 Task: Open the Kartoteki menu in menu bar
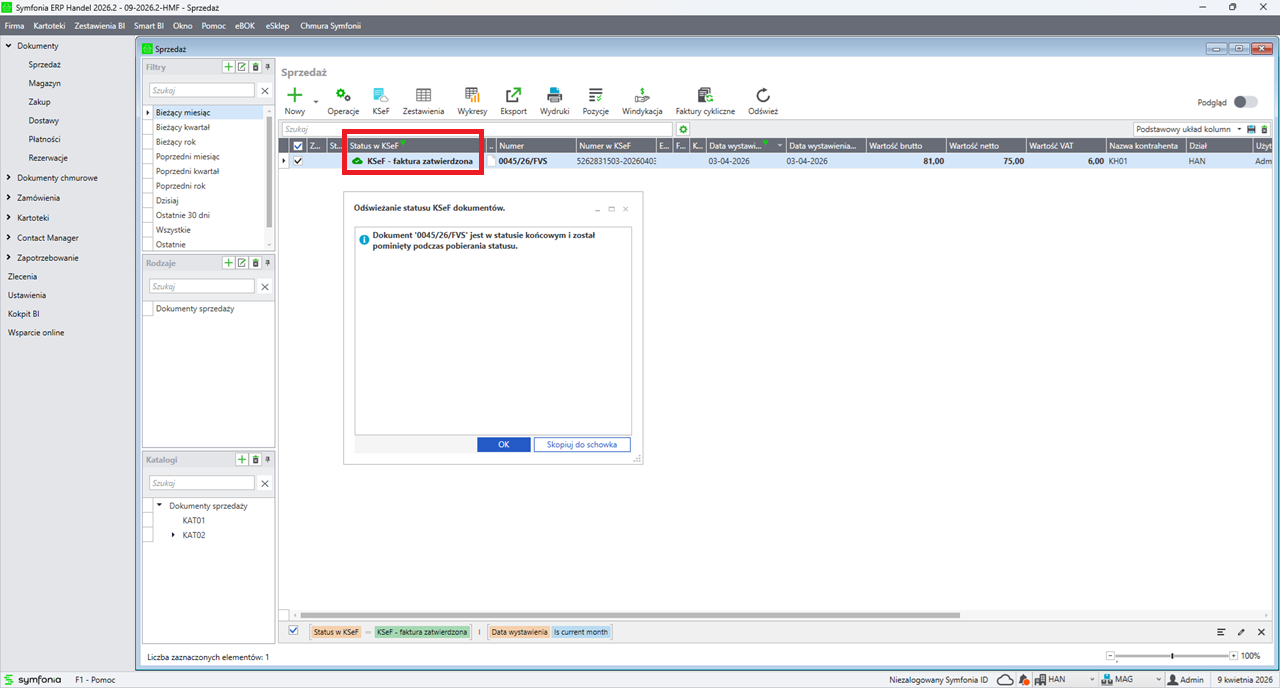[50, 25]
